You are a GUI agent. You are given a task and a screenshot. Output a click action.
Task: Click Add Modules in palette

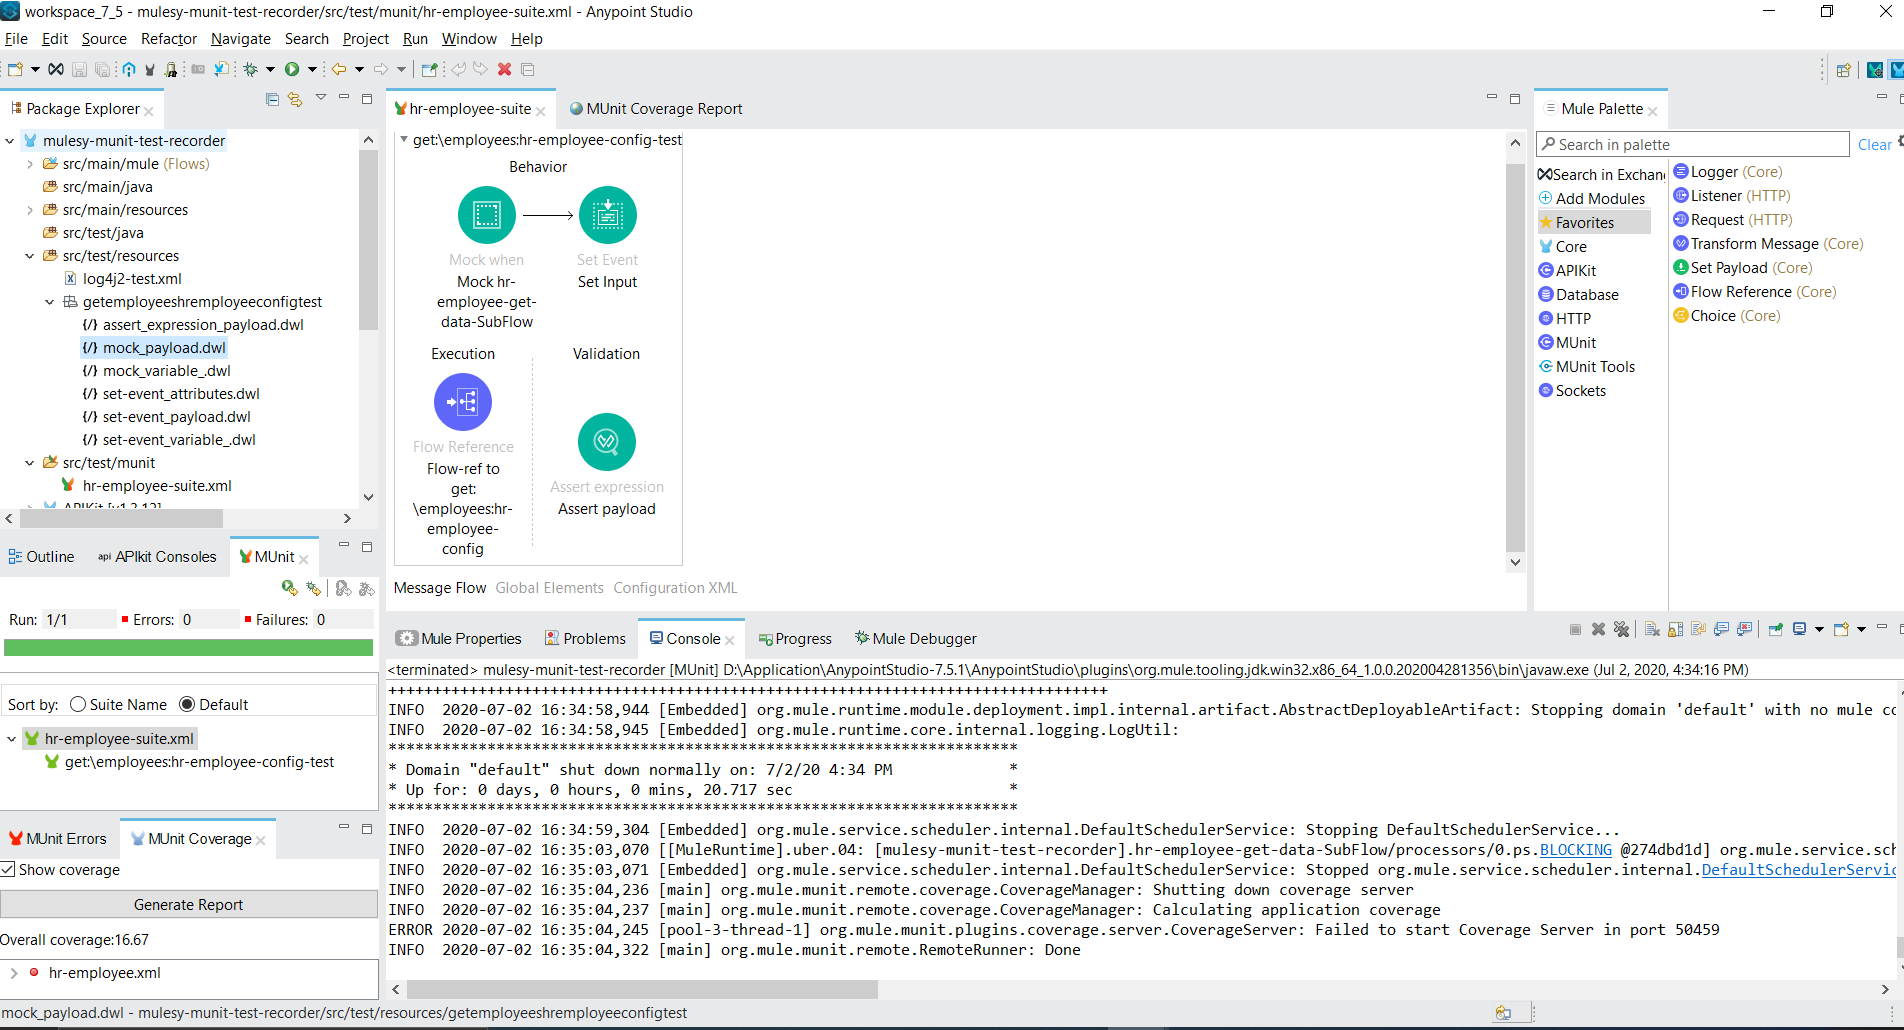click(1592, 199)
